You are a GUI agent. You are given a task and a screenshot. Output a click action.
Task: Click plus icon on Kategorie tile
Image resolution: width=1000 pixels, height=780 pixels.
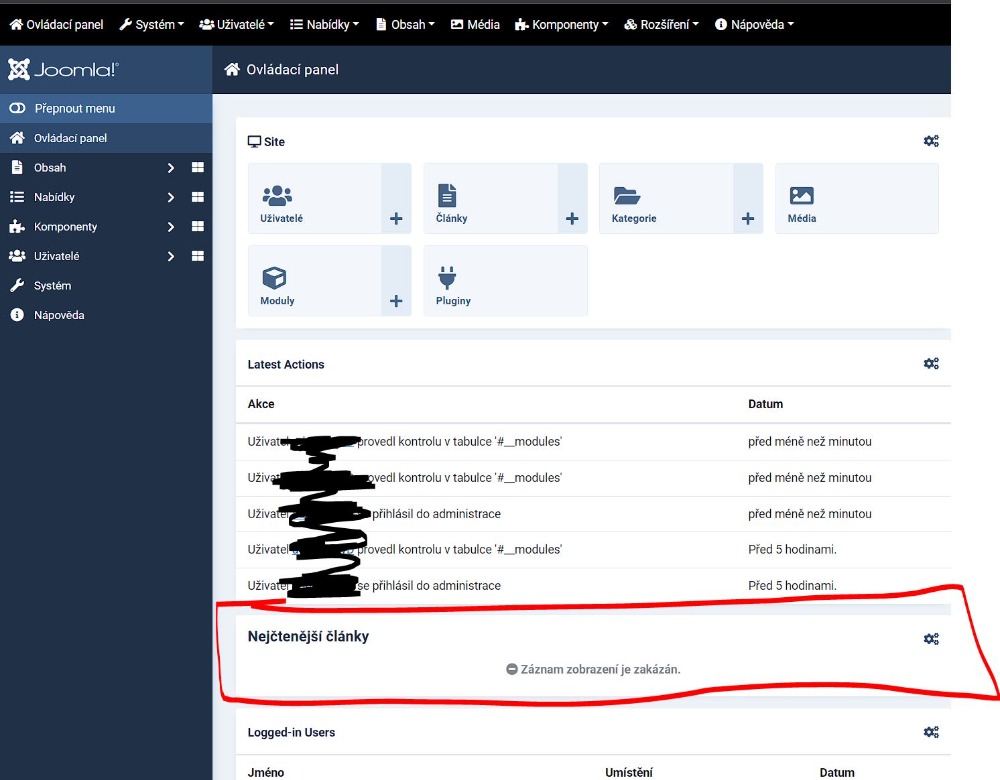click(748, 219)
